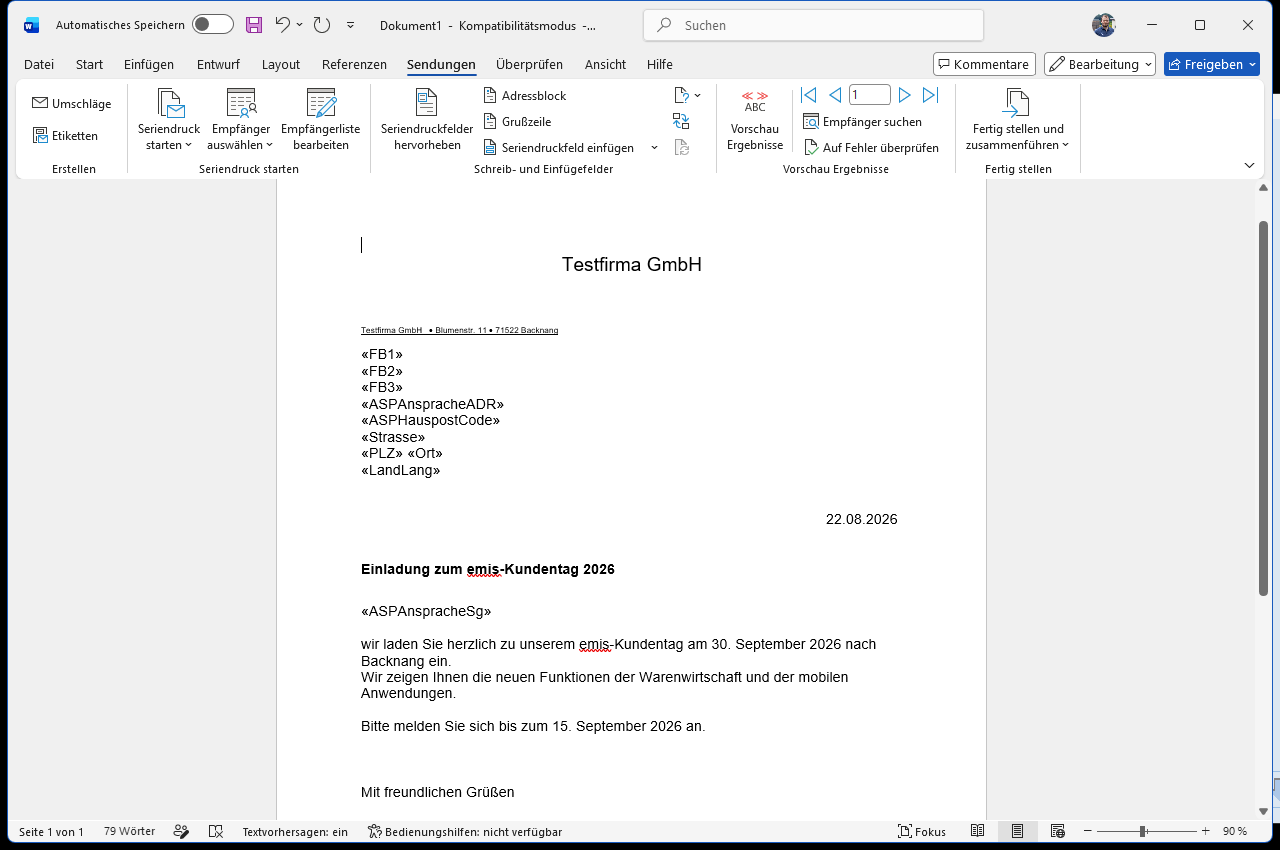Enable Fokus mode
This screenshot has width=1280, height=850.
pyautogui.click(x=922, y=832)
